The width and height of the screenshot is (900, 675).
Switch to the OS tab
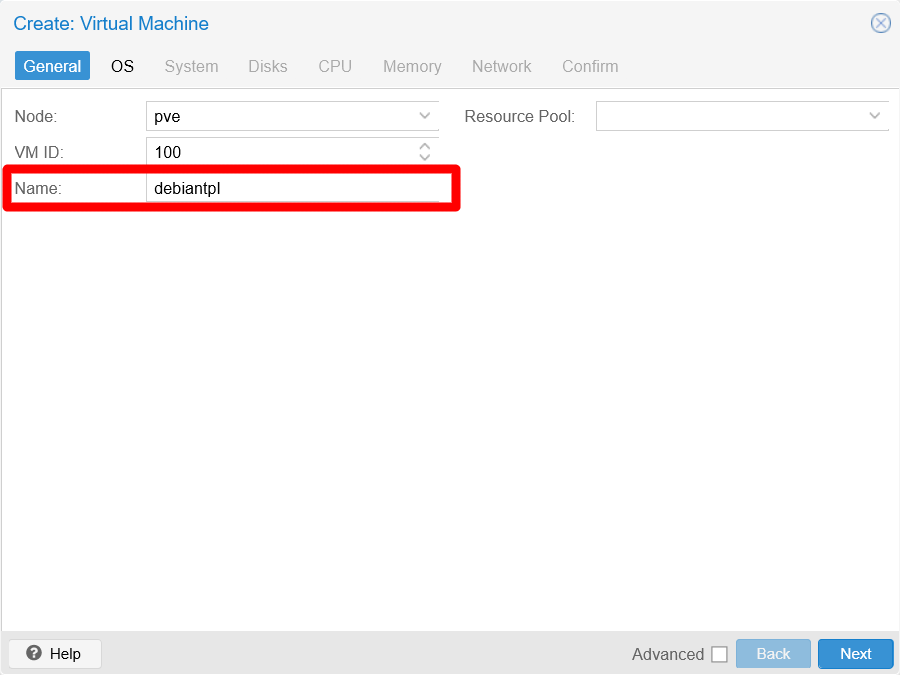[122, 66]
